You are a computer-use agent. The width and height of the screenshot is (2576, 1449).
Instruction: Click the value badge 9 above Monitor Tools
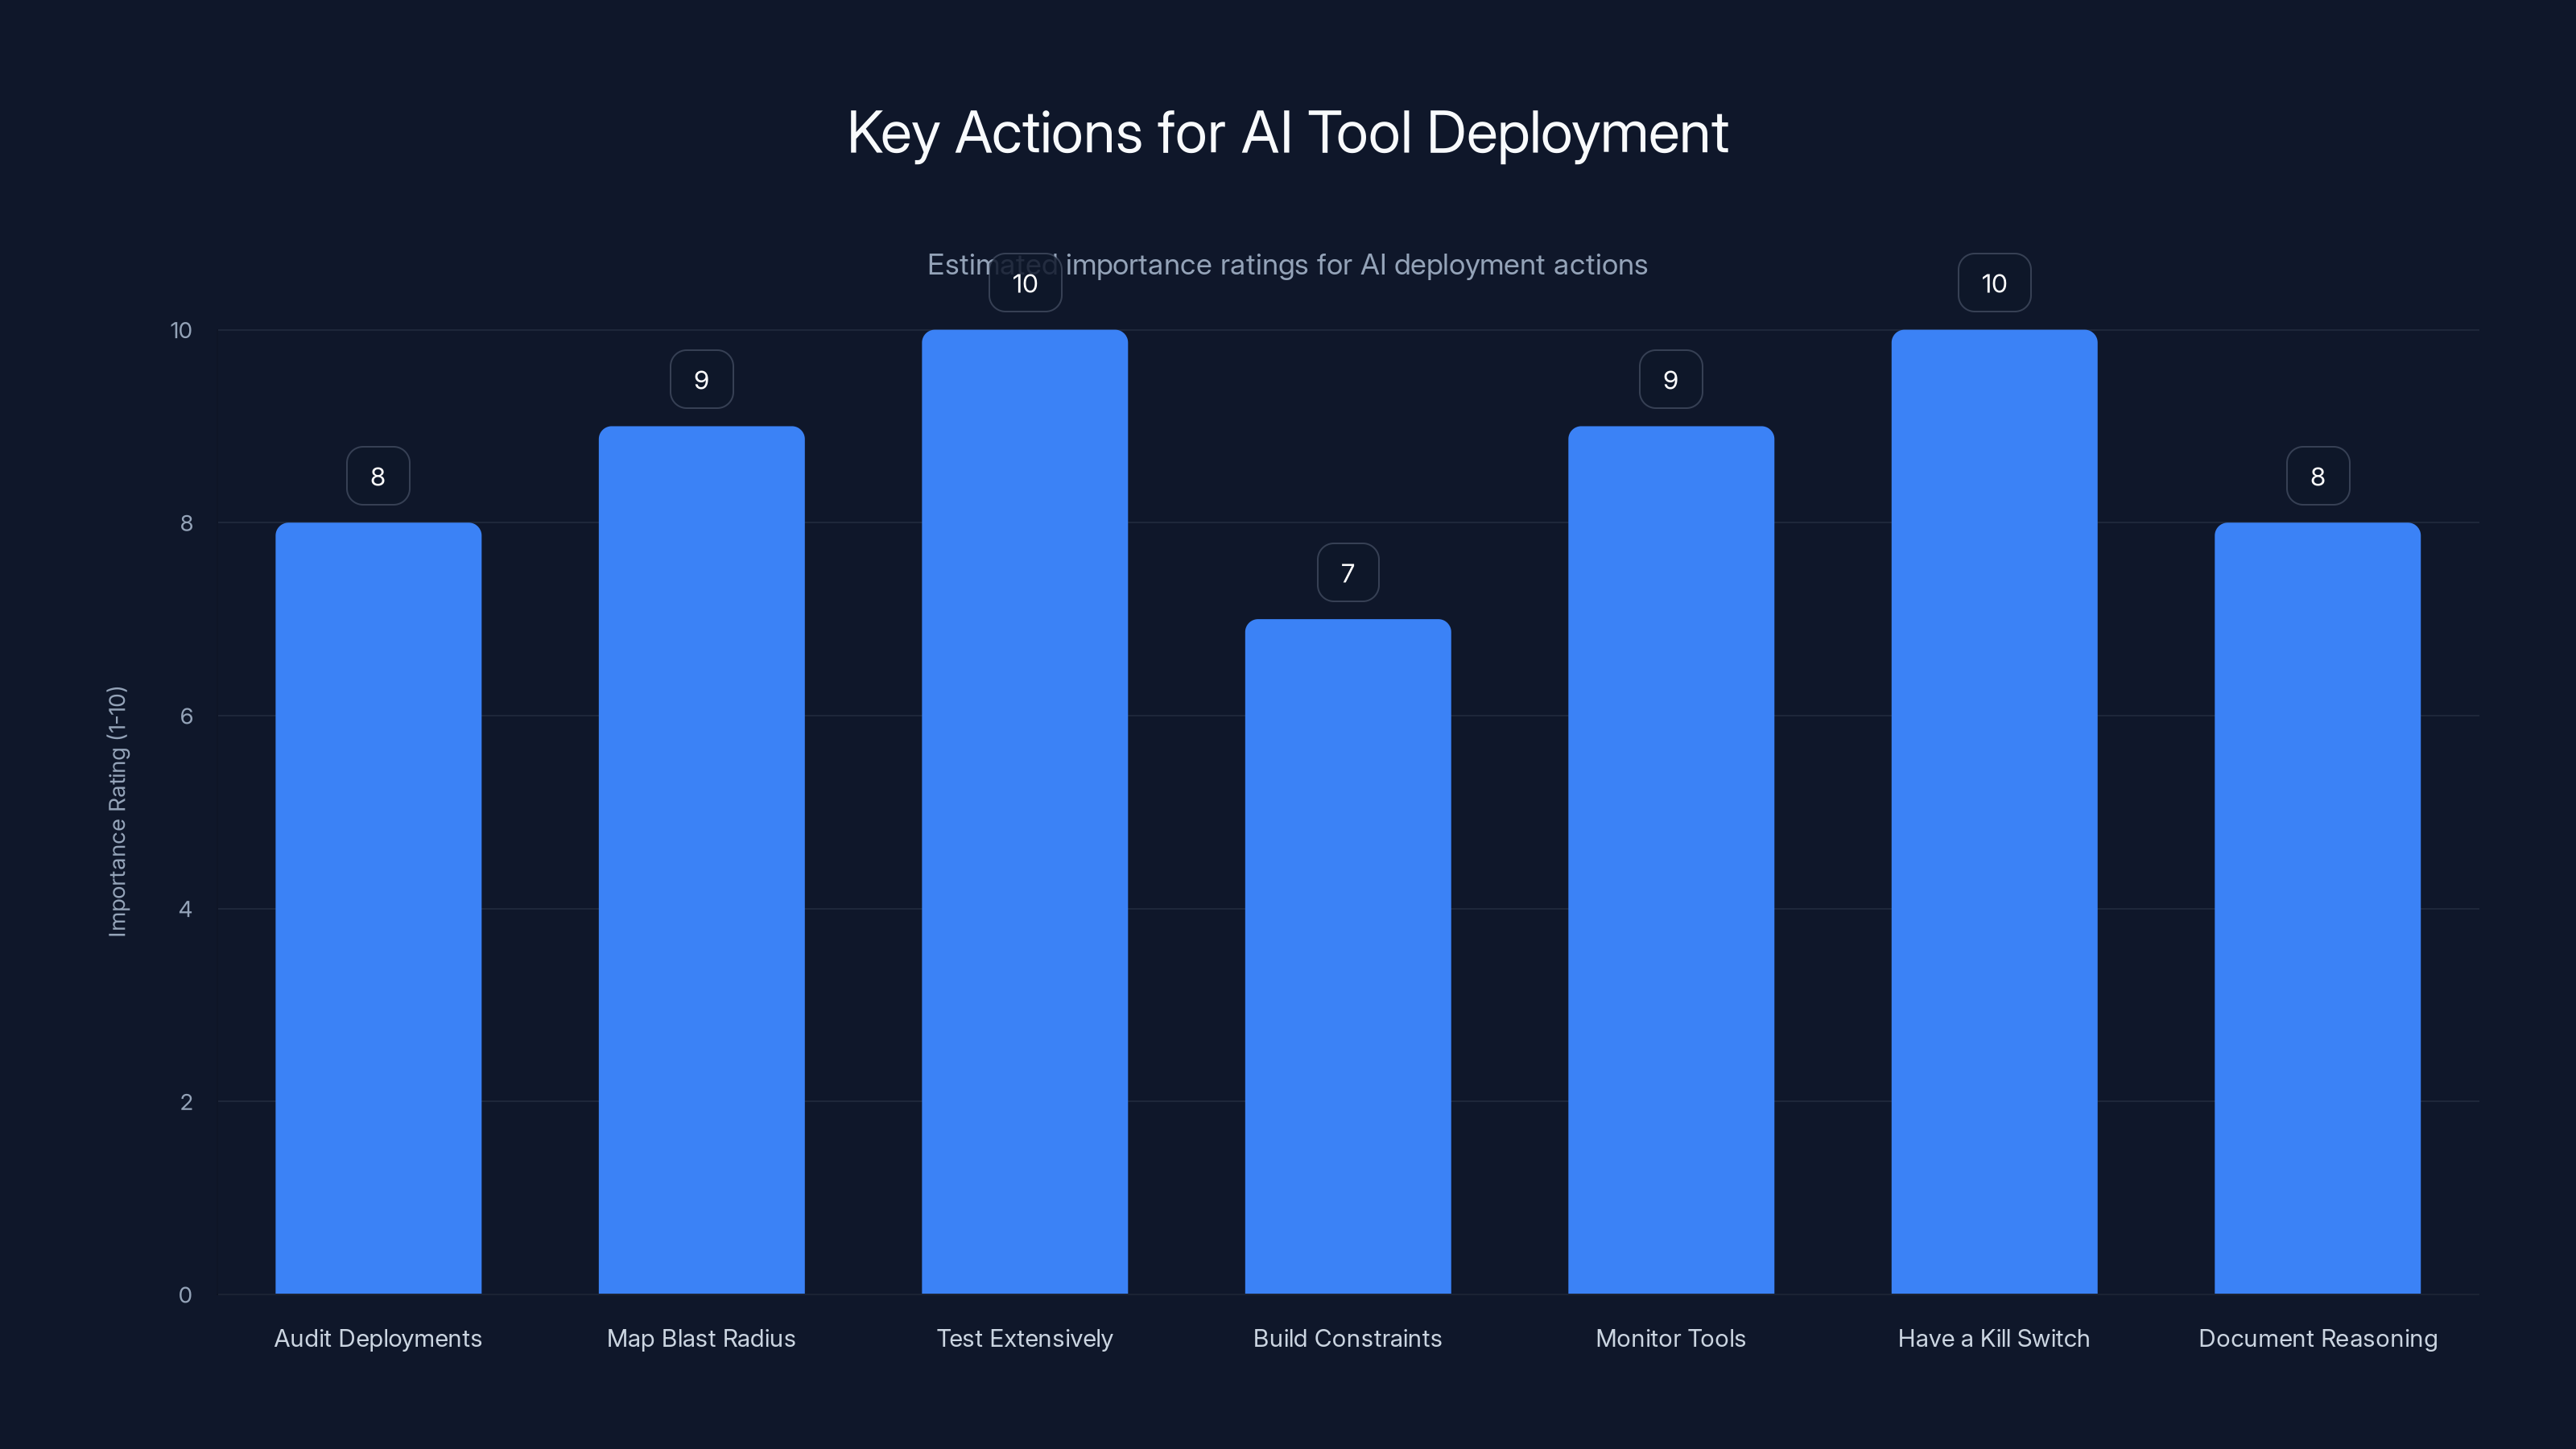[x=1670, y=379]
